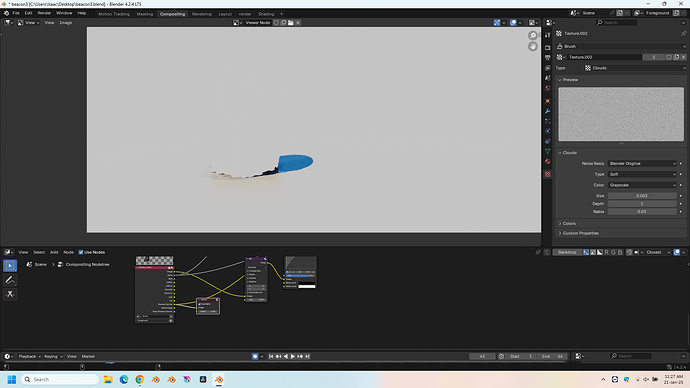Click the Marker menu in timeline

coord(88,356)
